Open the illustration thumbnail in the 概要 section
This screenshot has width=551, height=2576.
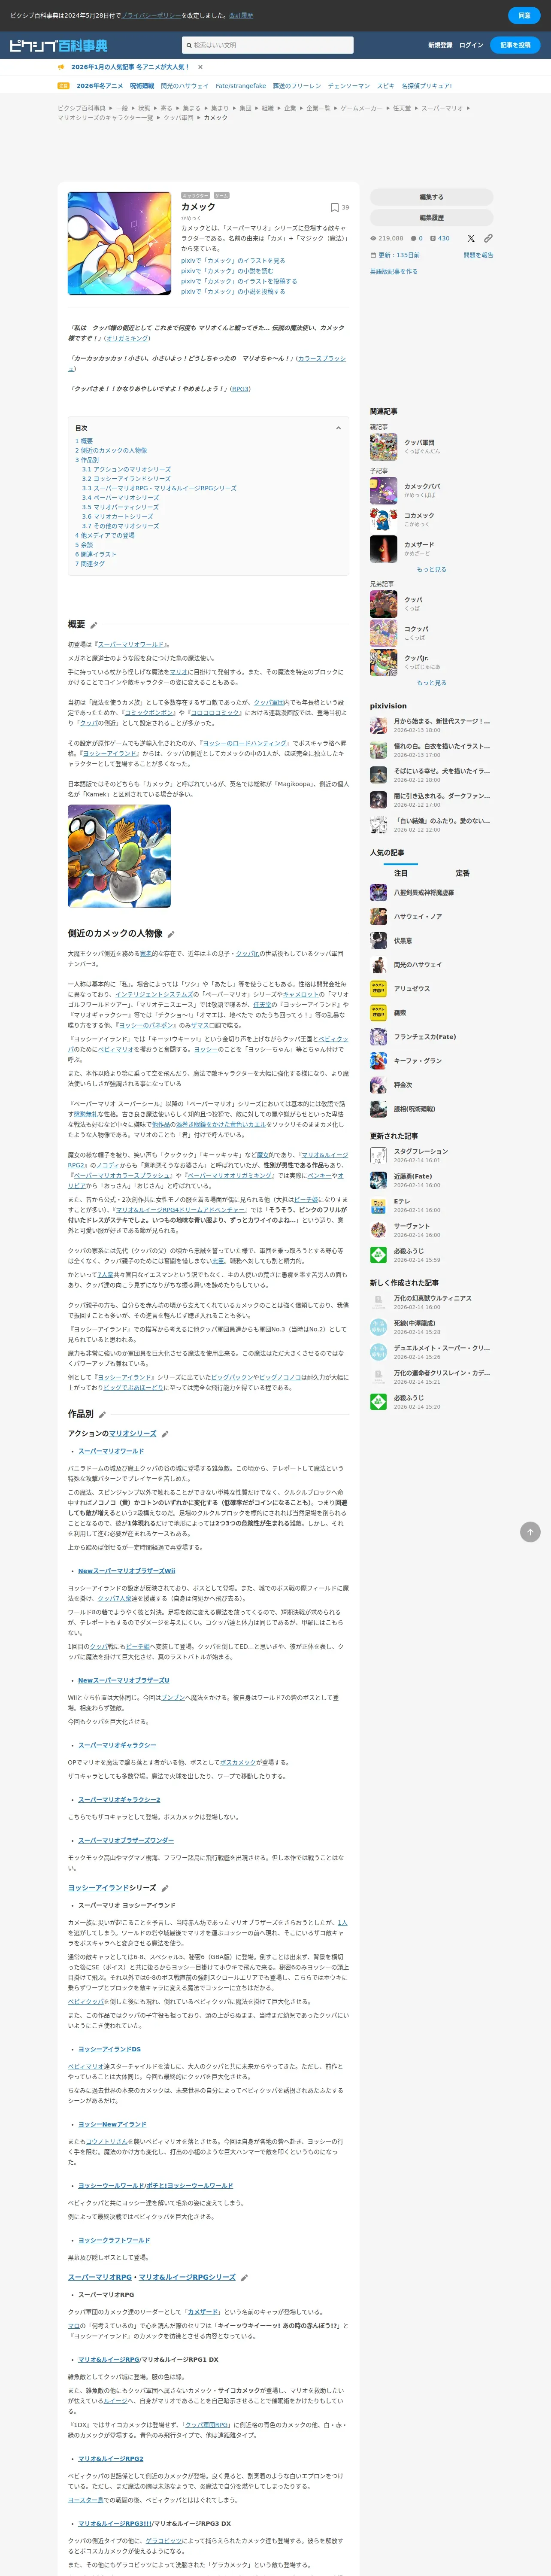pos(119,856)
